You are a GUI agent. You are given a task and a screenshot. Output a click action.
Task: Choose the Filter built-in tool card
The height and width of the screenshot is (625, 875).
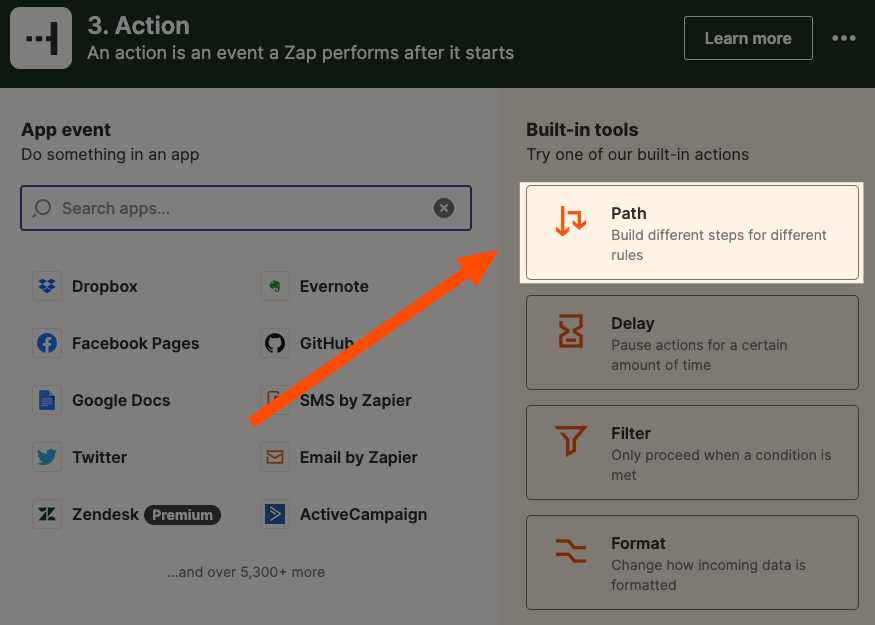tap(692, 452)
